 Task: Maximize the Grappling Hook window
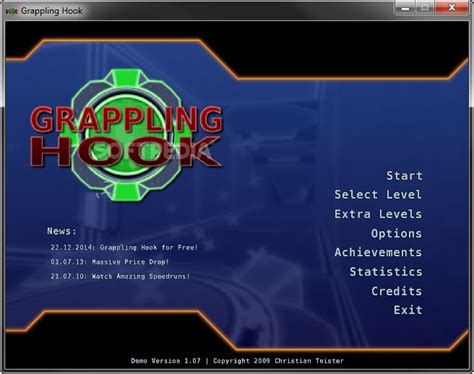click(424, 8)
